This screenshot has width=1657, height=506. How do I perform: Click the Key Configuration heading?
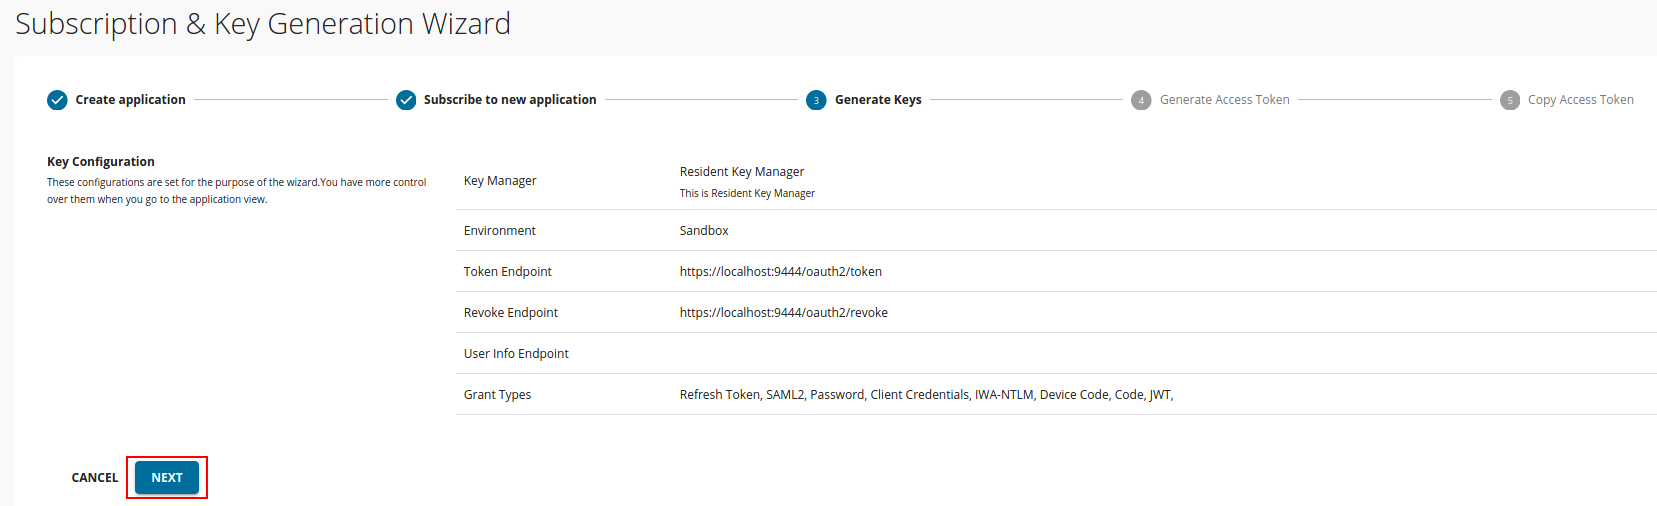pos(101,162)
